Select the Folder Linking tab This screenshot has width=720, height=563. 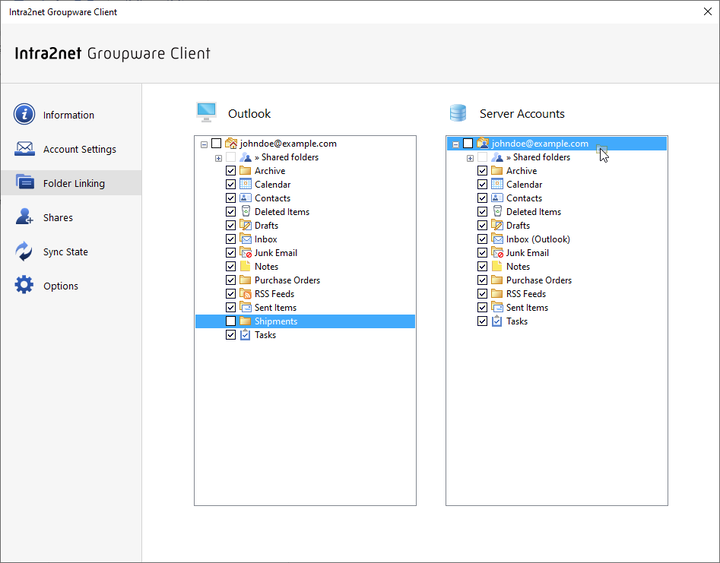[x=71, y=183]
